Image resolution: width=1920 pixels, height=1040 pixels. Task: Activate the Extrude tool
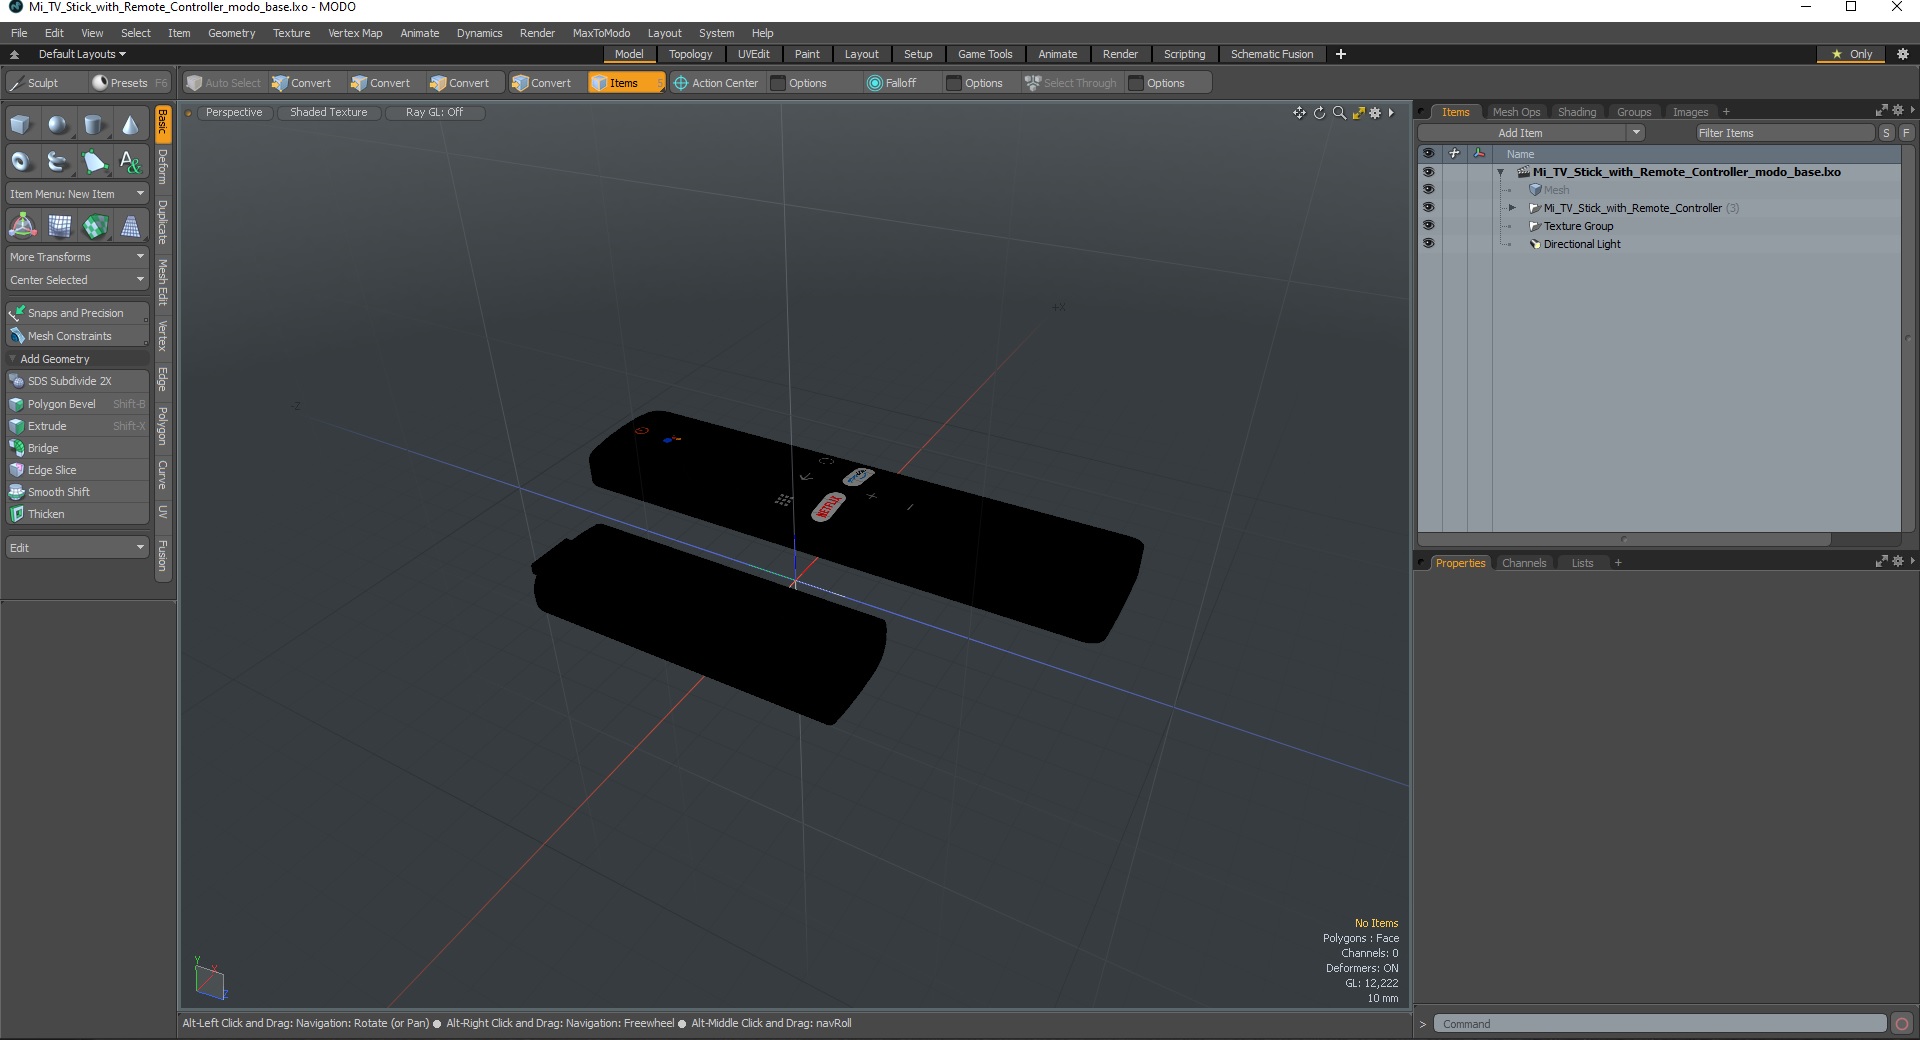77,426
